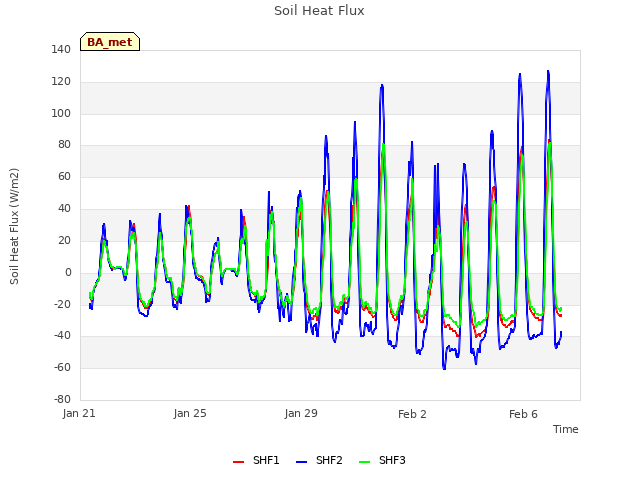Click the 100 y-axis tick label

click(x=61, y=113)
